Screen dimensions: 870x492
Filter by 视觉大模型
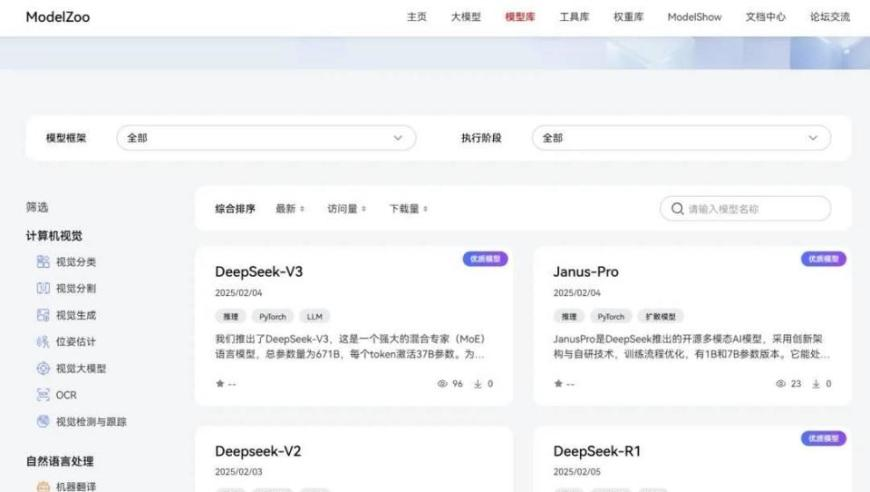coord(81,368)
